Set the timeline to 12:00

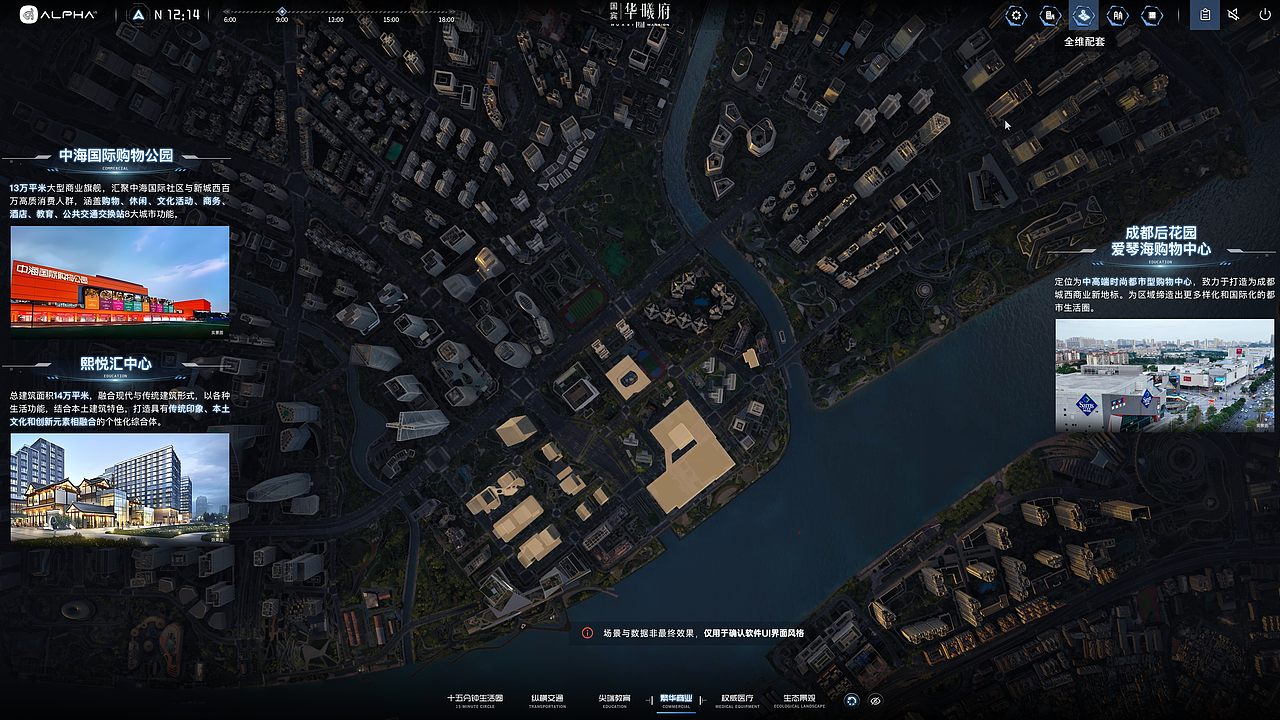336,19
